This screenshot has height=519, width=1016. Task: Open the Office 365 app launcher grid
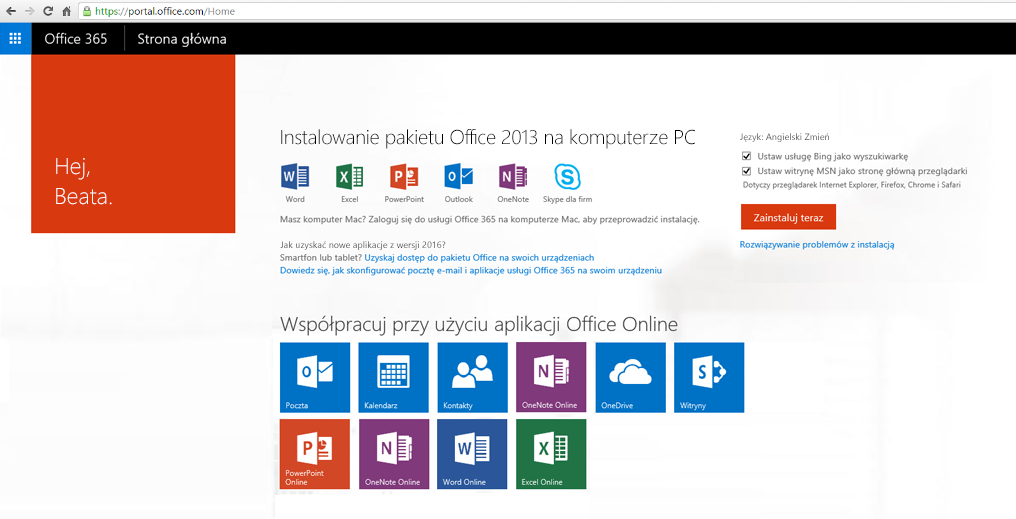[16, 39]
